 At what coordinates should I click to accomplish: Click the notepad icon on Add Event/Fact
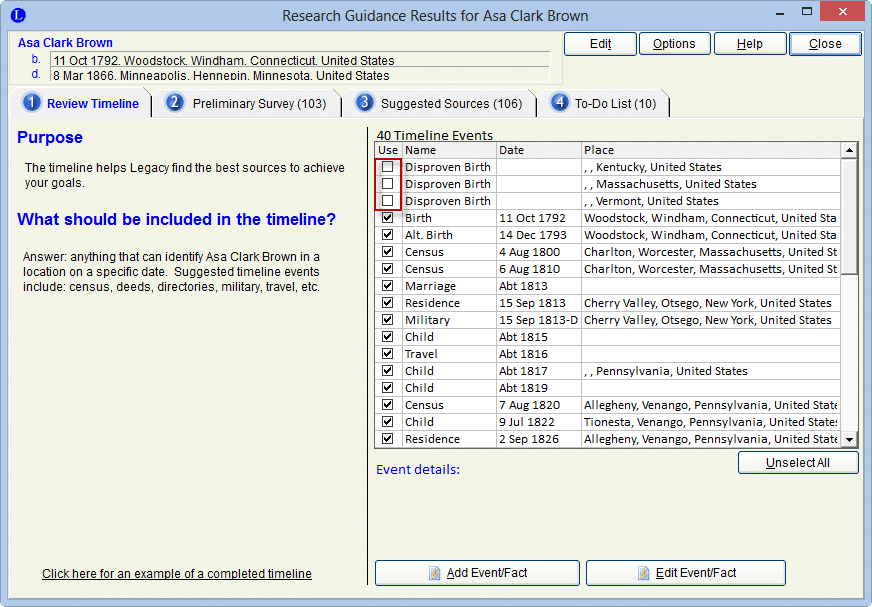(435, 573)
